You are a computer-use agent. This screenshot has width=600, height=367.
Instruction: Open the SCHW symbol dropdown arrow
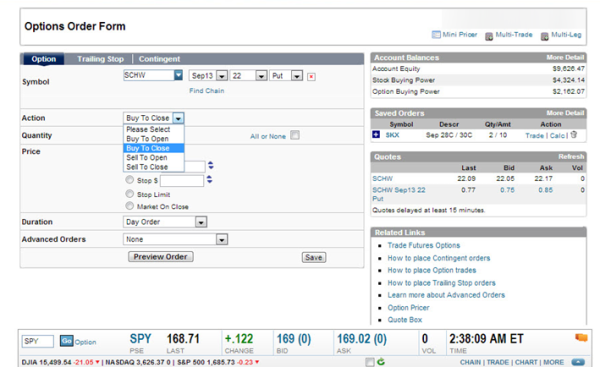coord(178,75)
